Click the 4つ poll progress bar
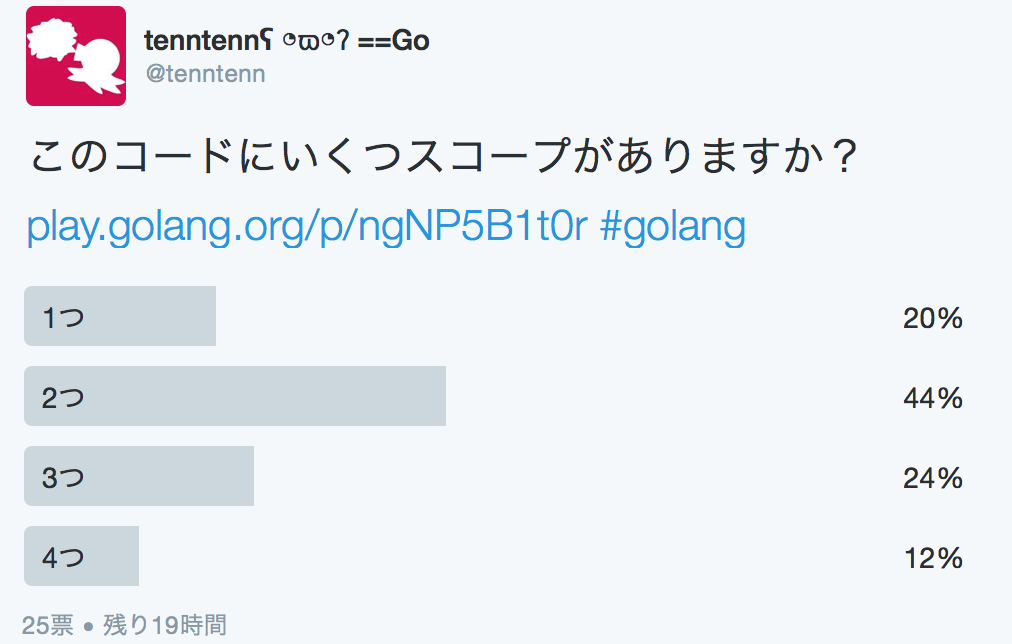This screenshot has width=1012, height=644. click(x=81, y=556)
